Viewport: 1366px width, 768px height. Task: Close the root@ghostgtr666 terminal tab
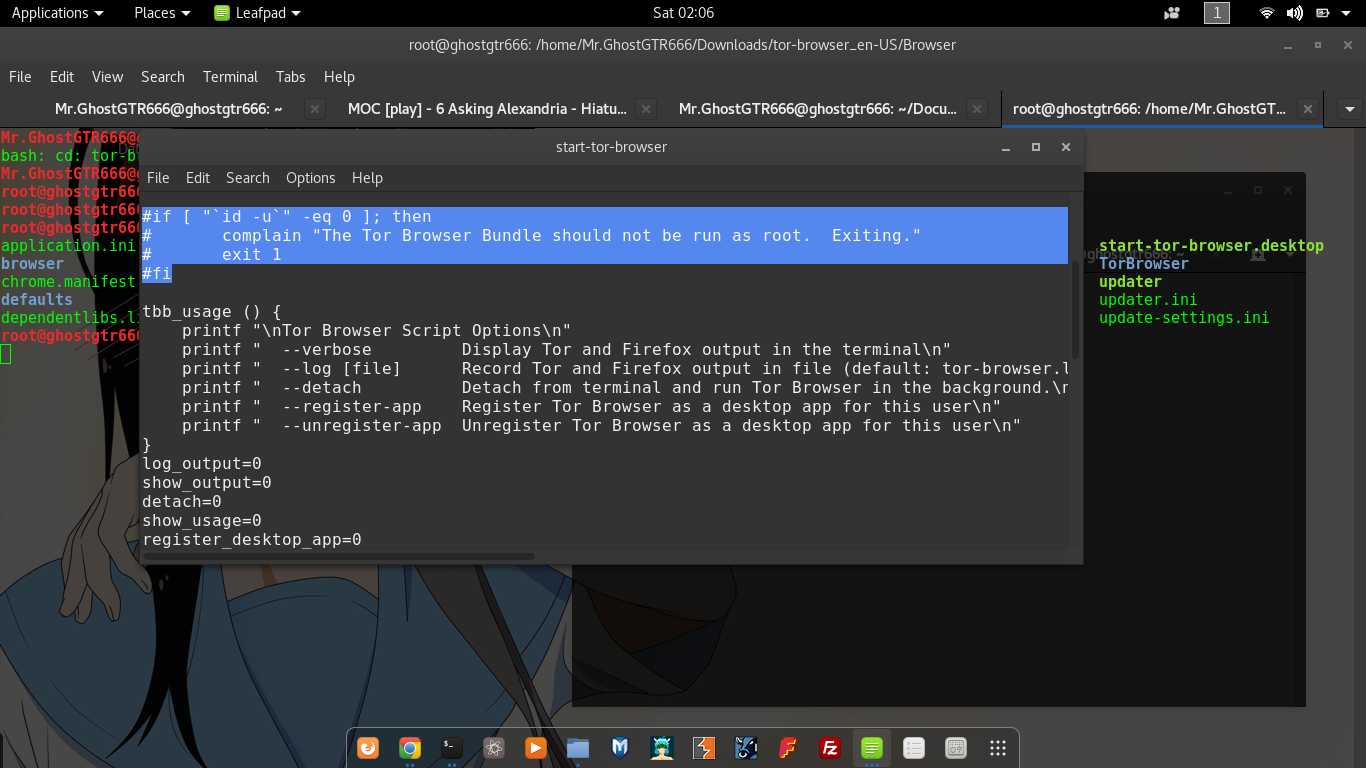1306,109
